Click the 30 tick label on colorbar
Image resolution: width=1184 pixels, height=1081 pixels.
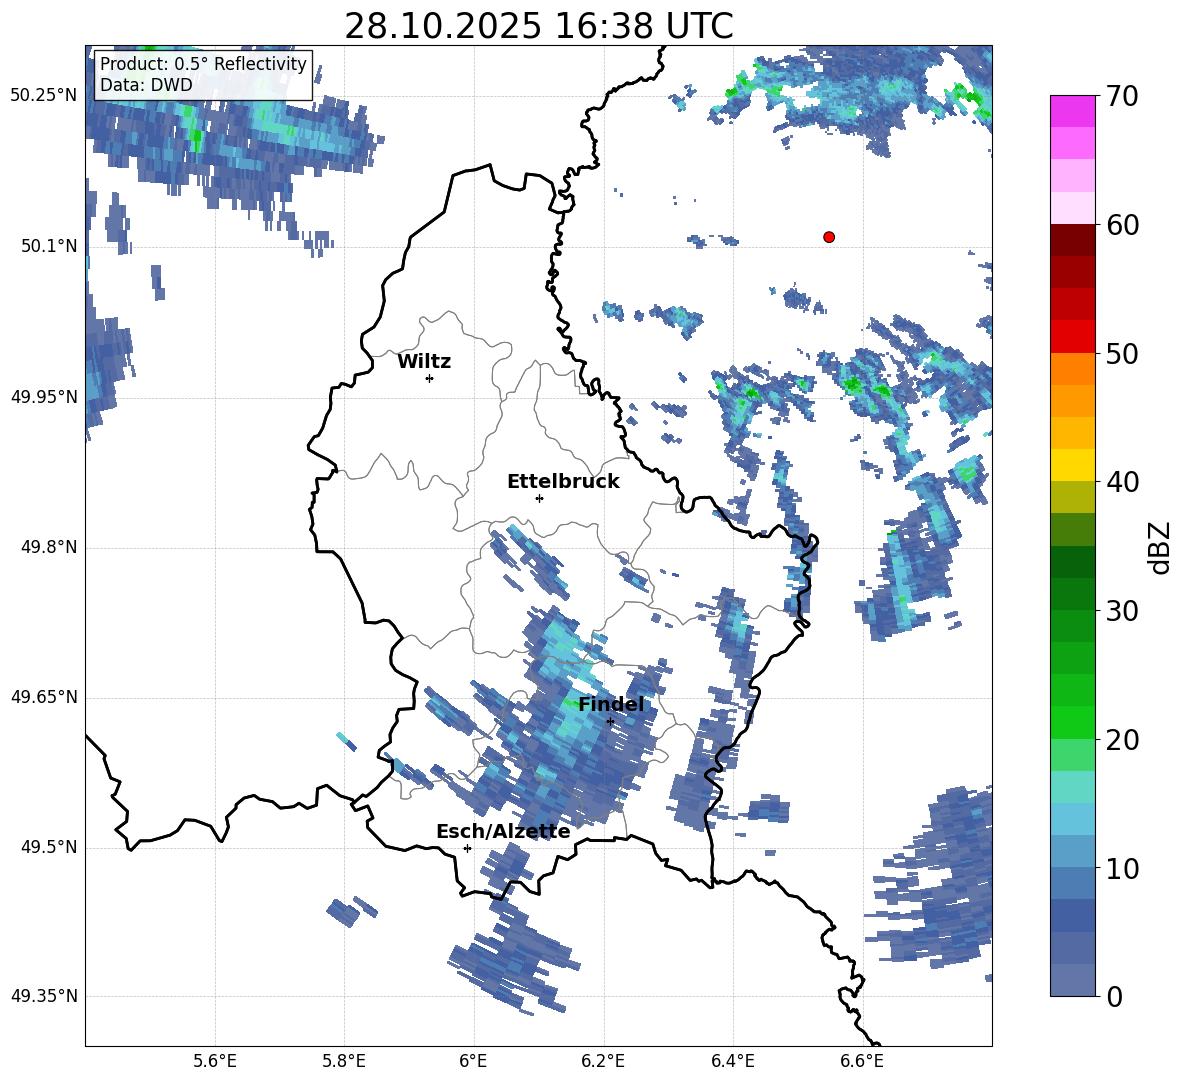(x=1122, y=610)
